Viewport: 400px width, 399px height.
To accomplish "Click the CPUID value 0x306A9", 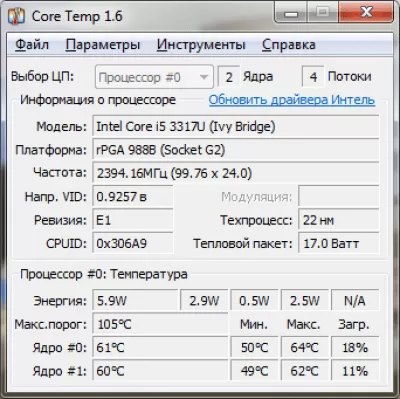I will (x=133, y=243).
